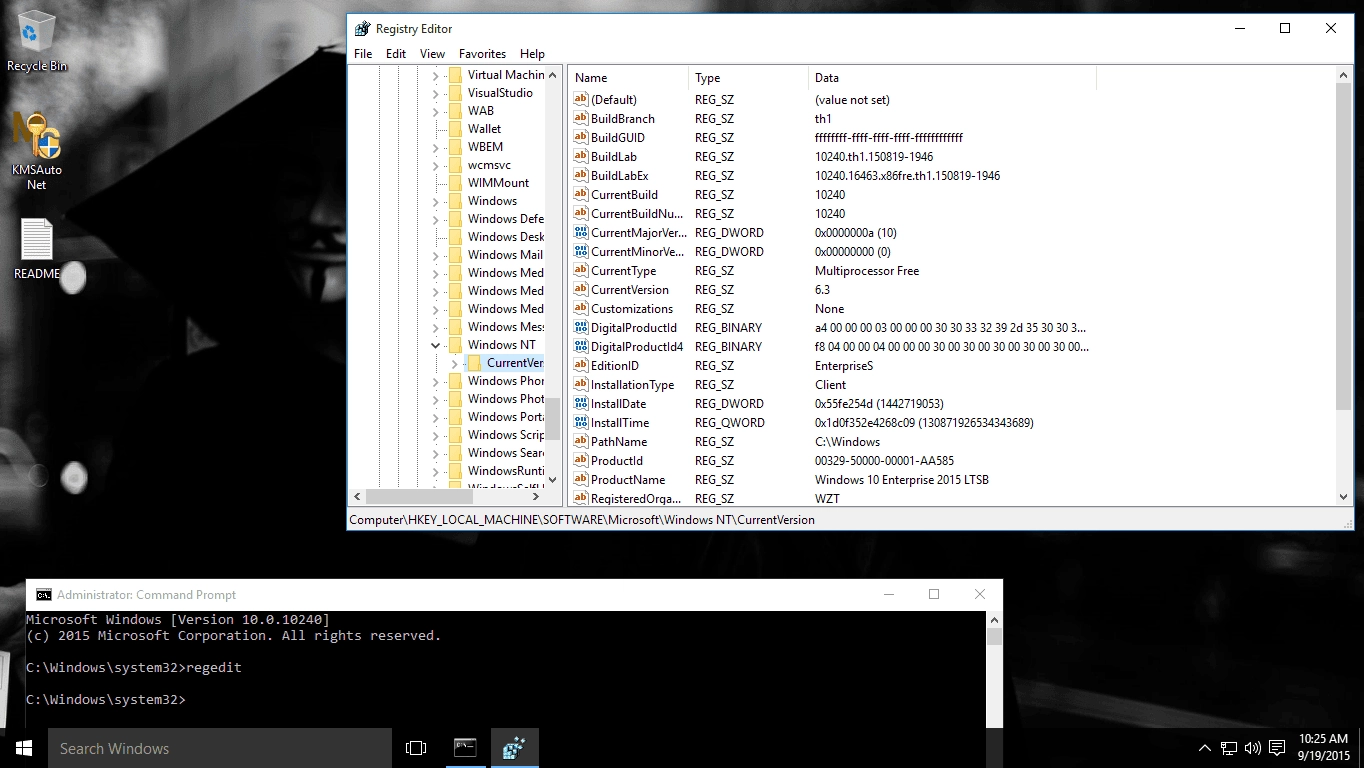Expand the Virtual Machine key node

tap(436, 75)
